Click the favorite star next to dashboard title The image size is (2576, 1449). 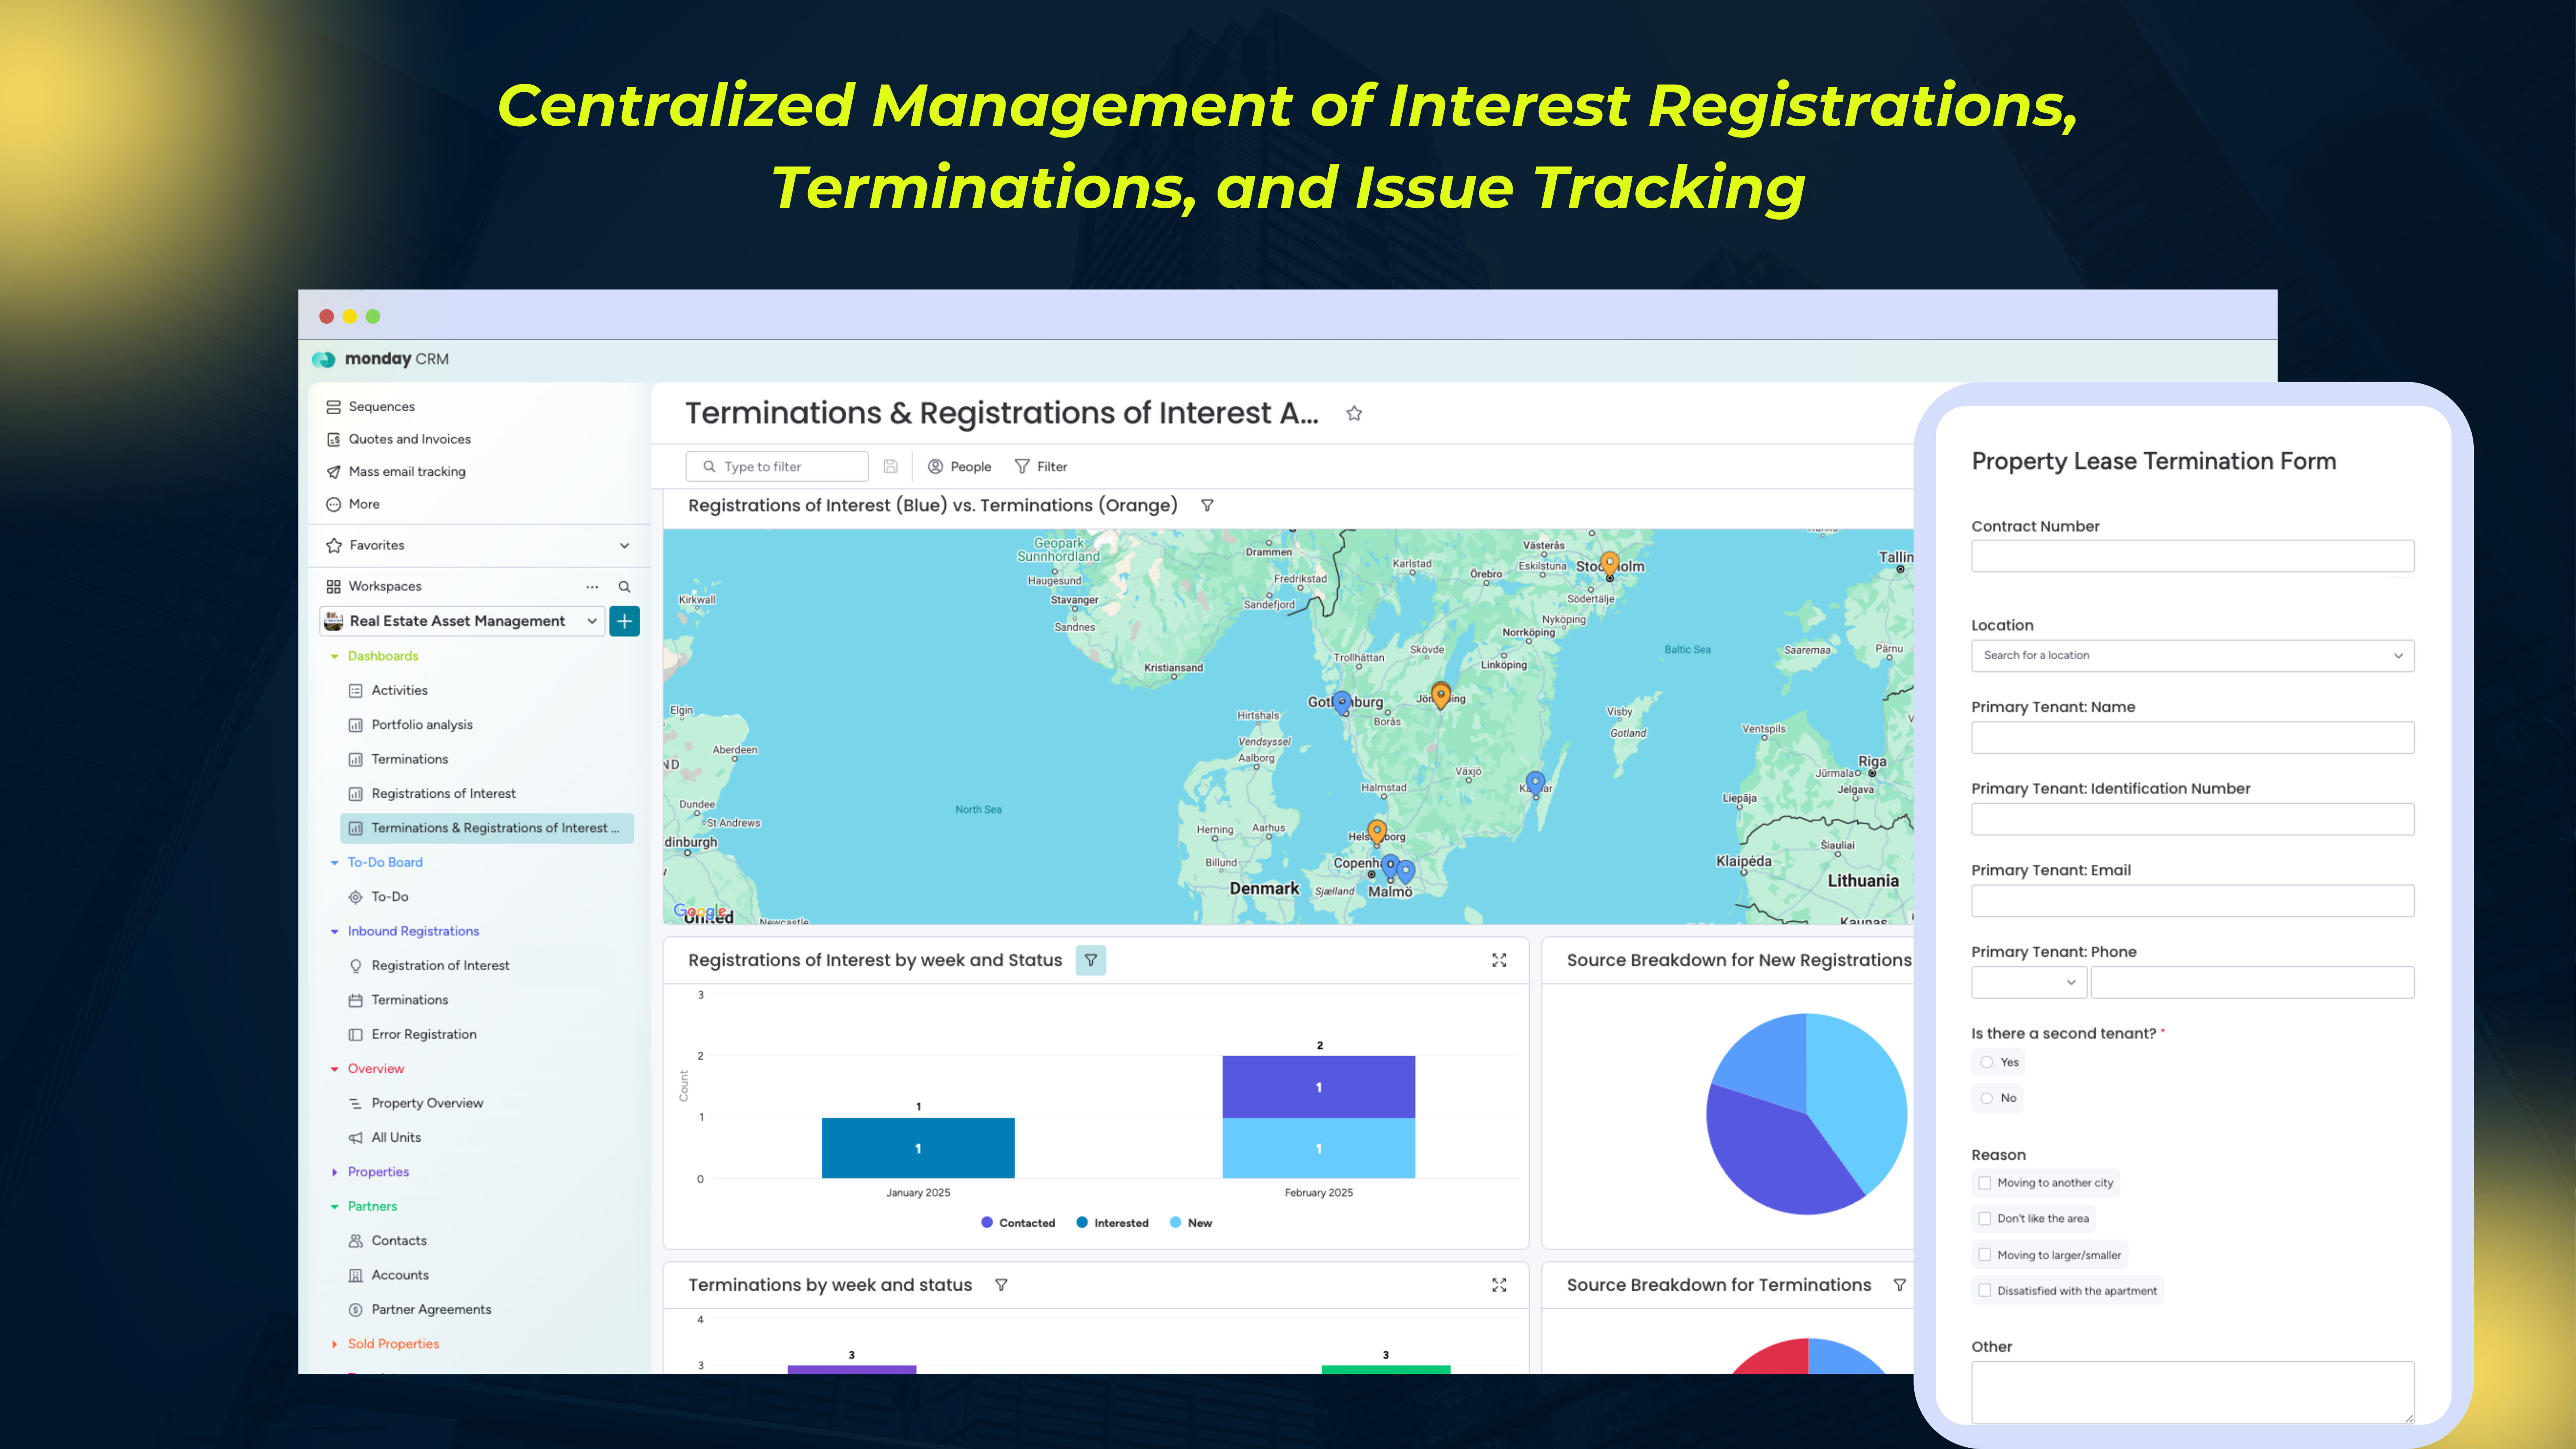[x=1354, y=413]
